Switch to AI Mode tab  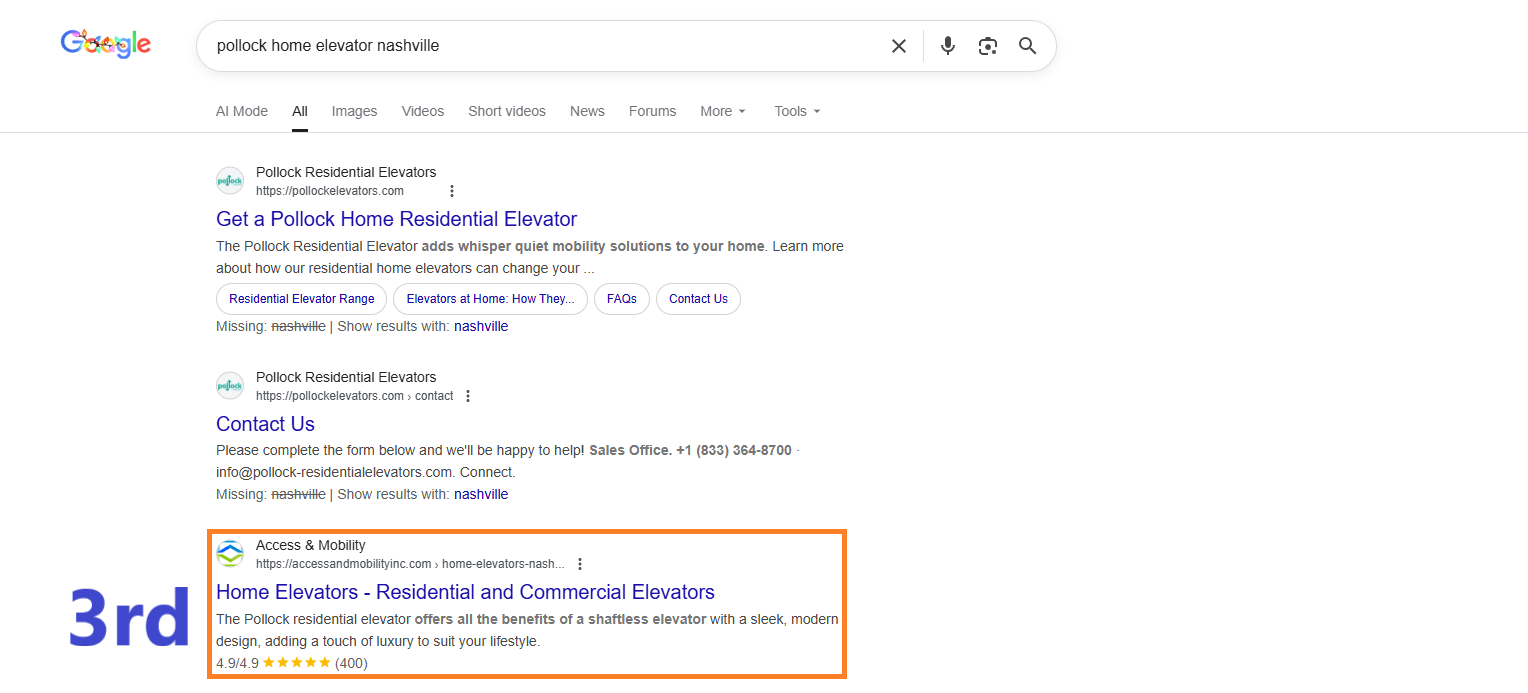242,111
